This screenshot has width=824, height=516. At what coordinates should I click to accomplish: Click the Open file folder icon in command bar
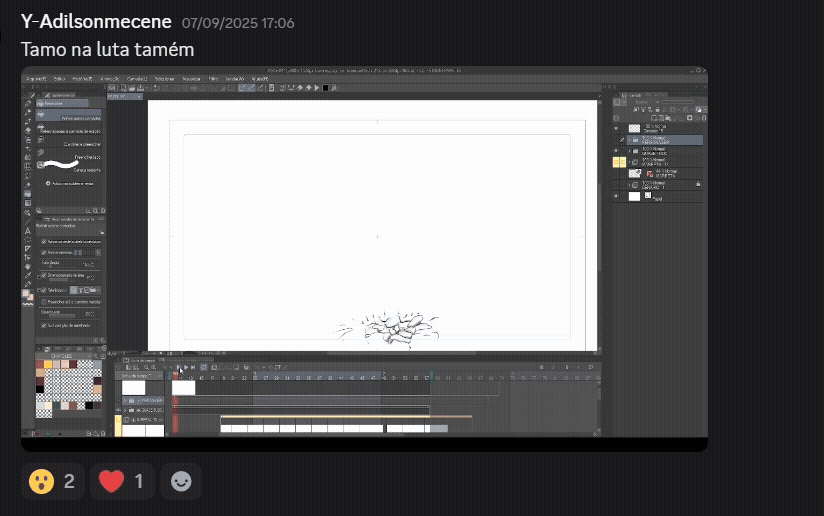(x=132, y=88)
